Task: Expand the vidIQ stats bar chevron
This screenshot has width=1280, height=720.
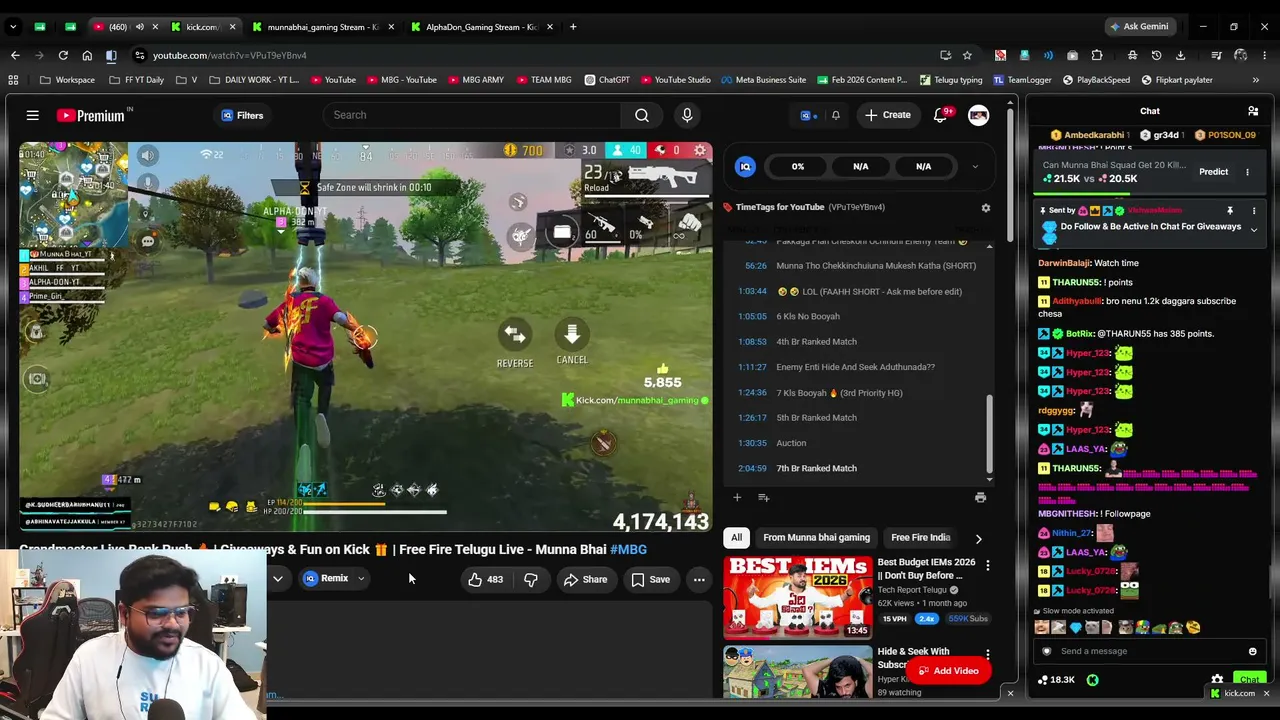Action: 975,167
